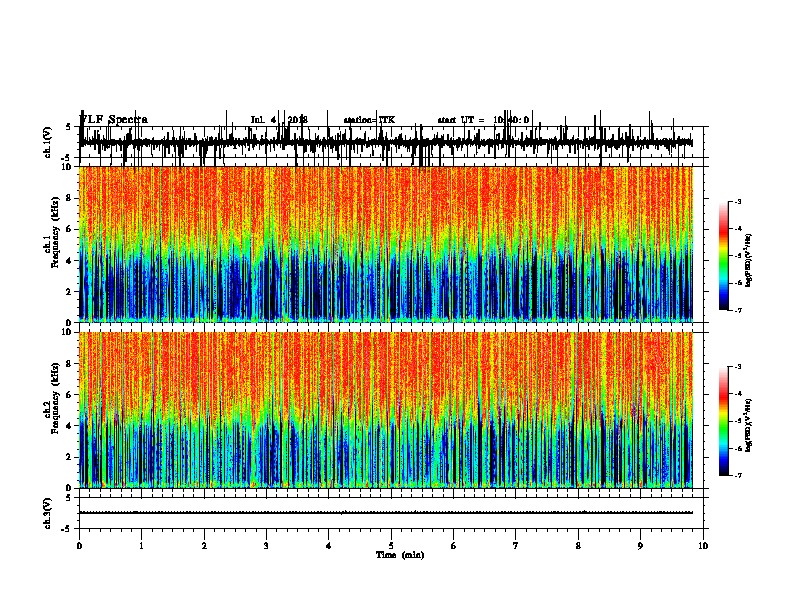Click the ch.1 spectrogram panel

click(386, 244)
